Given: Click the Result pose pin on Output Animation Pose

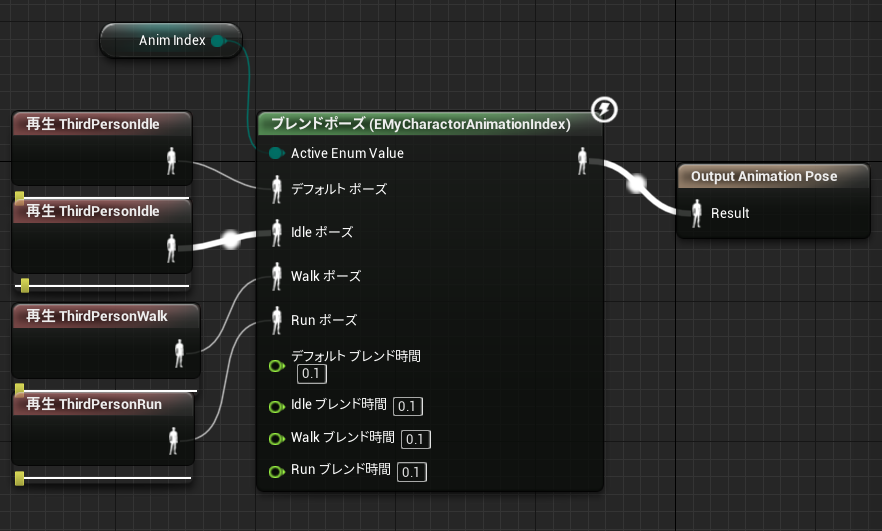Looking at the screenshot, I should 697,213.
